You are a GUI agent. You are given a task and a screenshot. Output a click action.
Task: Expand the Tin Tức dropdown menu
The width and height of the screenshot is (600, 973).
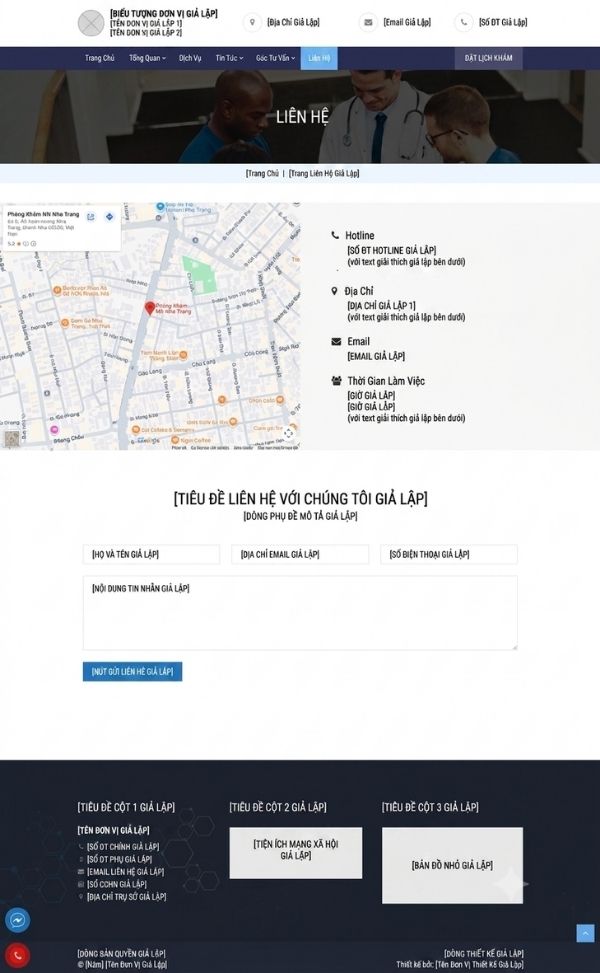tap(229, 58)
